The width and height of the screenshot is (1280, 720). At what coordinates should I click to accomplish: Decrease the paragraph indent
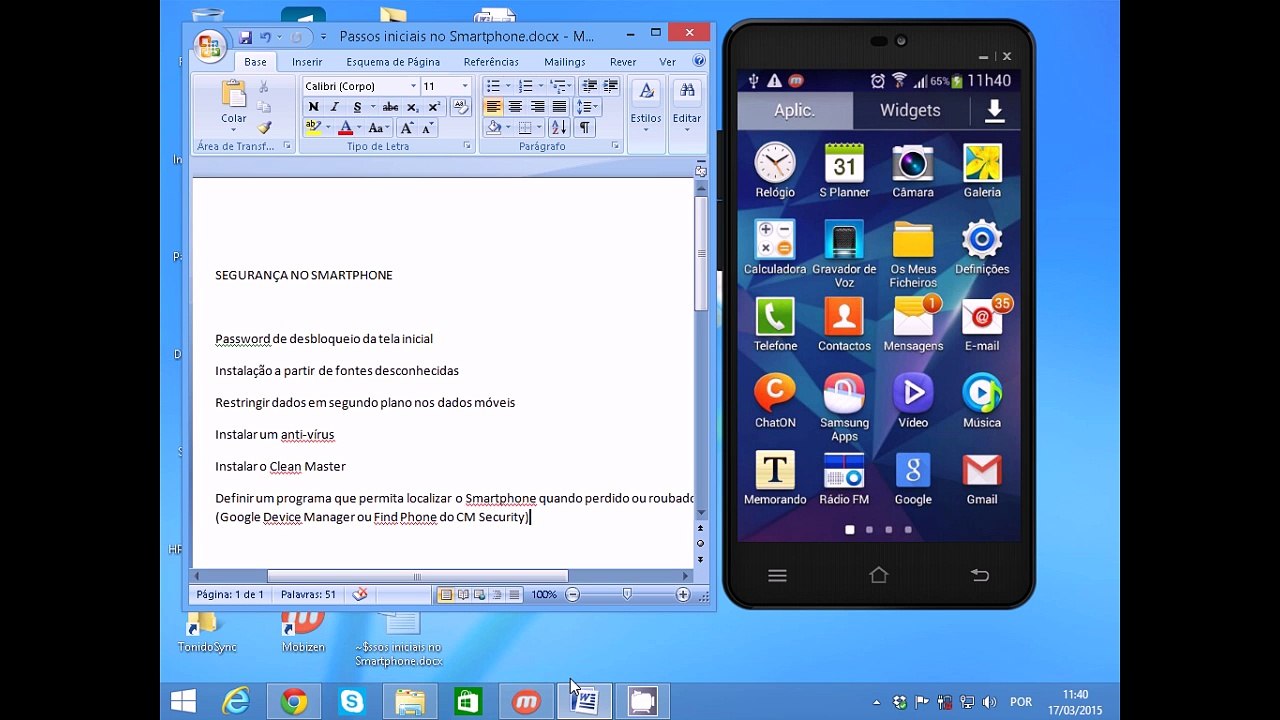589,86
